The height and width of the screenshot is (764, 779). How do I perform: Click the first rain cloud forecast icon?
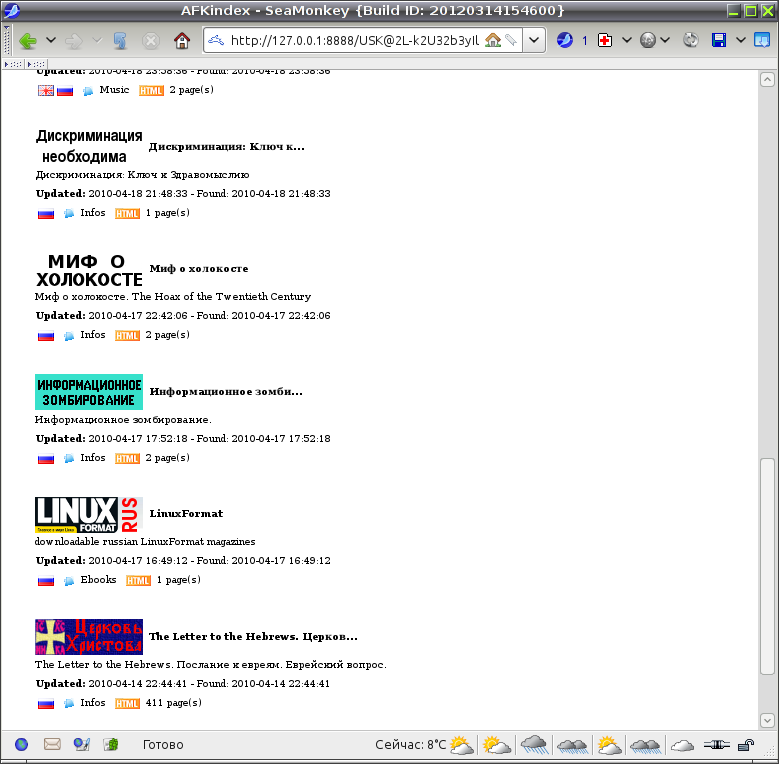[x=535, y=745]
